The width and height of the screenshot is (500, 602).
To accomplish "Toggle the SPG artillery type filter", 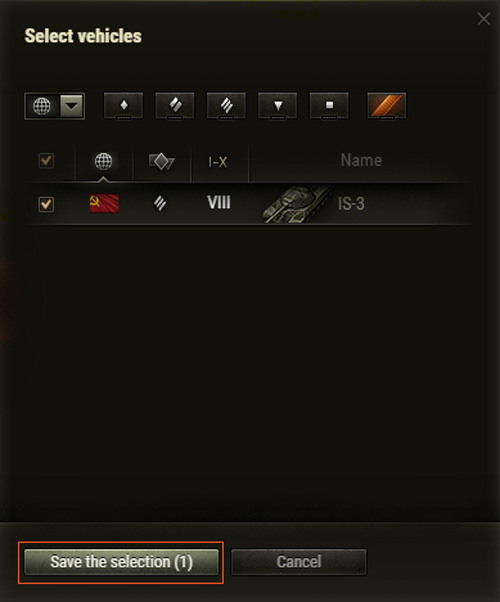I will tap(329, 106).
